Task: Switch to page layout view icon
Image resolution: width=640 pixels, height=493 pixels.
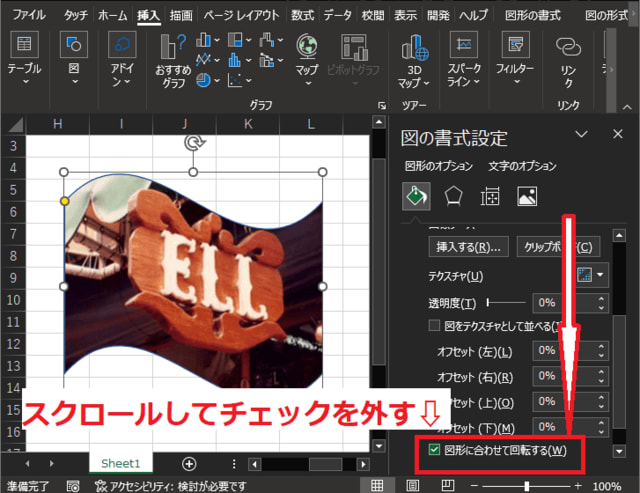Action: pos(412,486)
